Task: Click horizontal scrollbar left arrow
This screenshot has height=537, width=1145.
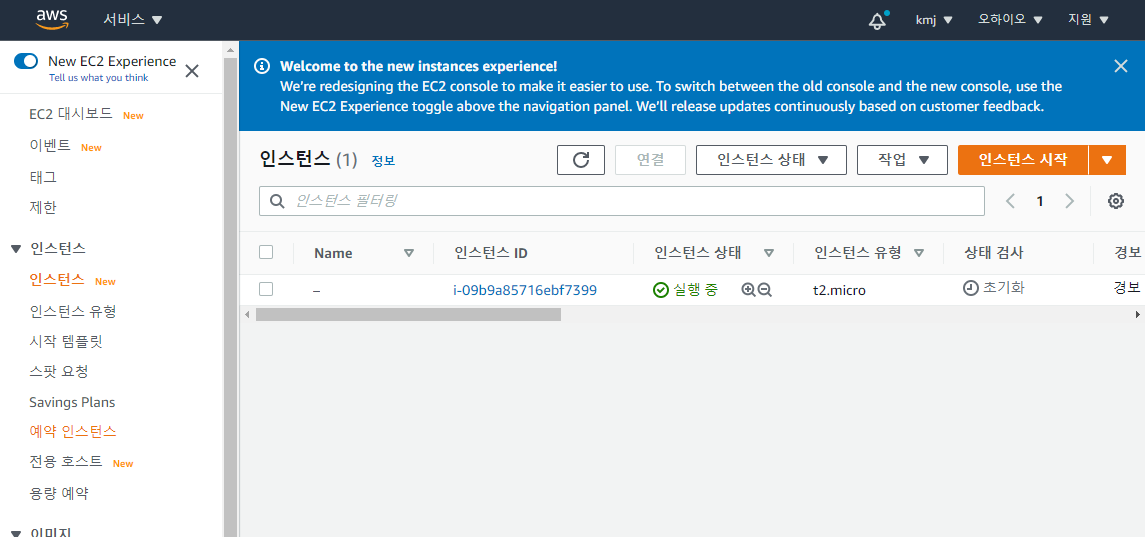Action: (x=247, y=314)
